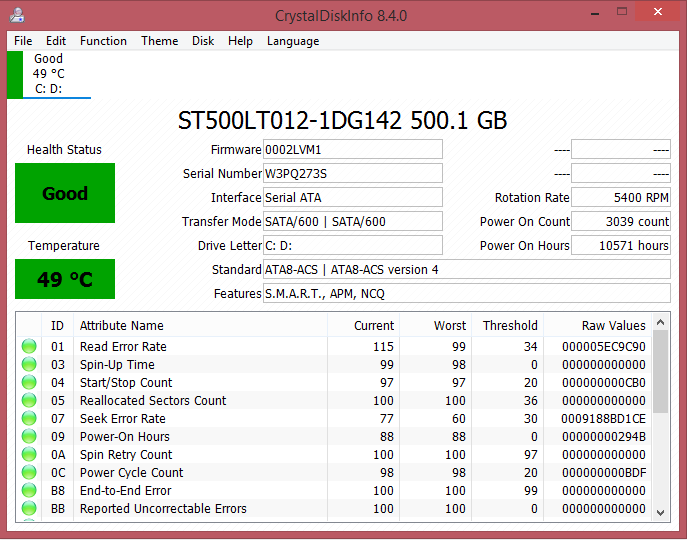
Task: Click the Worst column header
Action: point(436,325)
